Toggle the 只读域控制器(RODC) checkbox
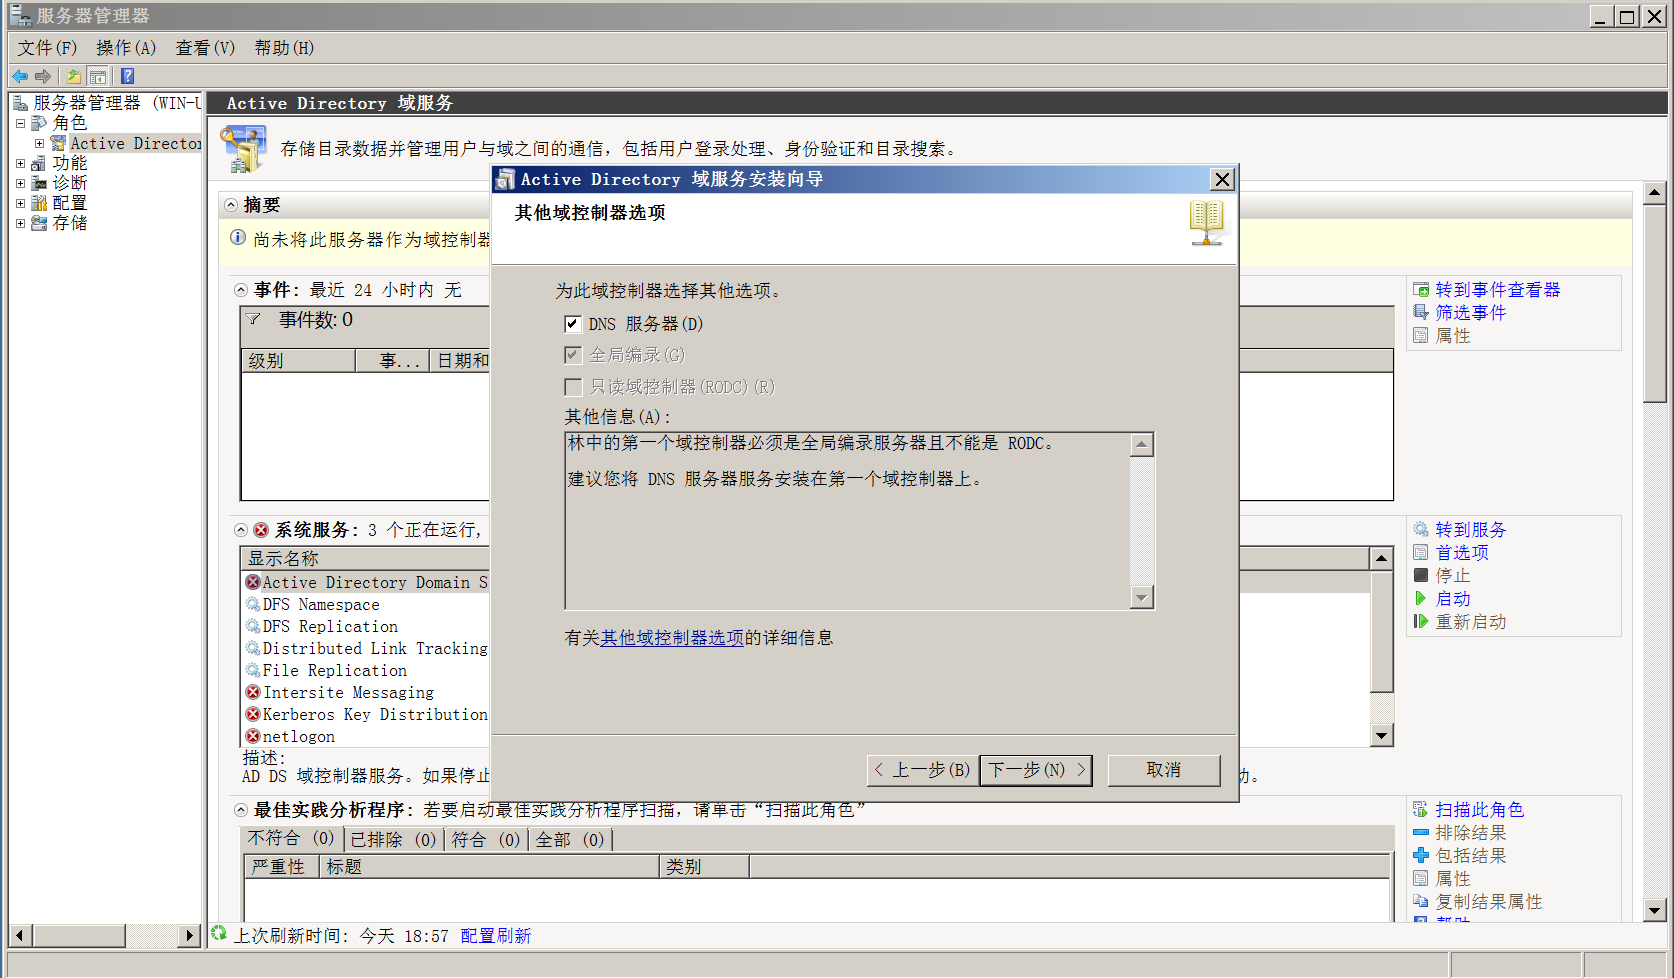Screen dimensions: 1674x978 pos(573,387)
